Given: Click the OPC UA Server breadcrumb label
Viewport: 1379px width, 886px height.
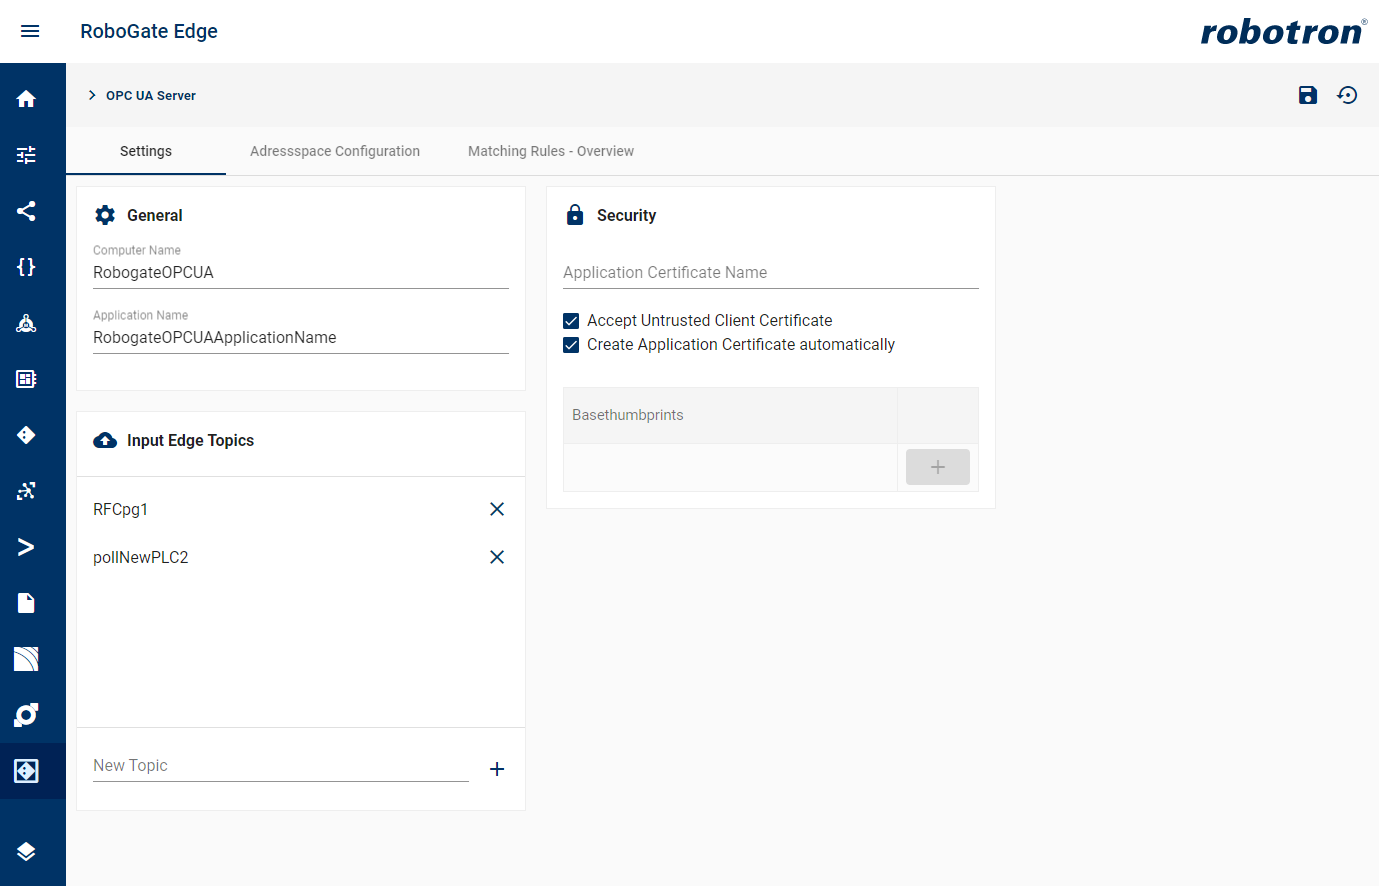Looking at the screenshot, I should point(151,95).
